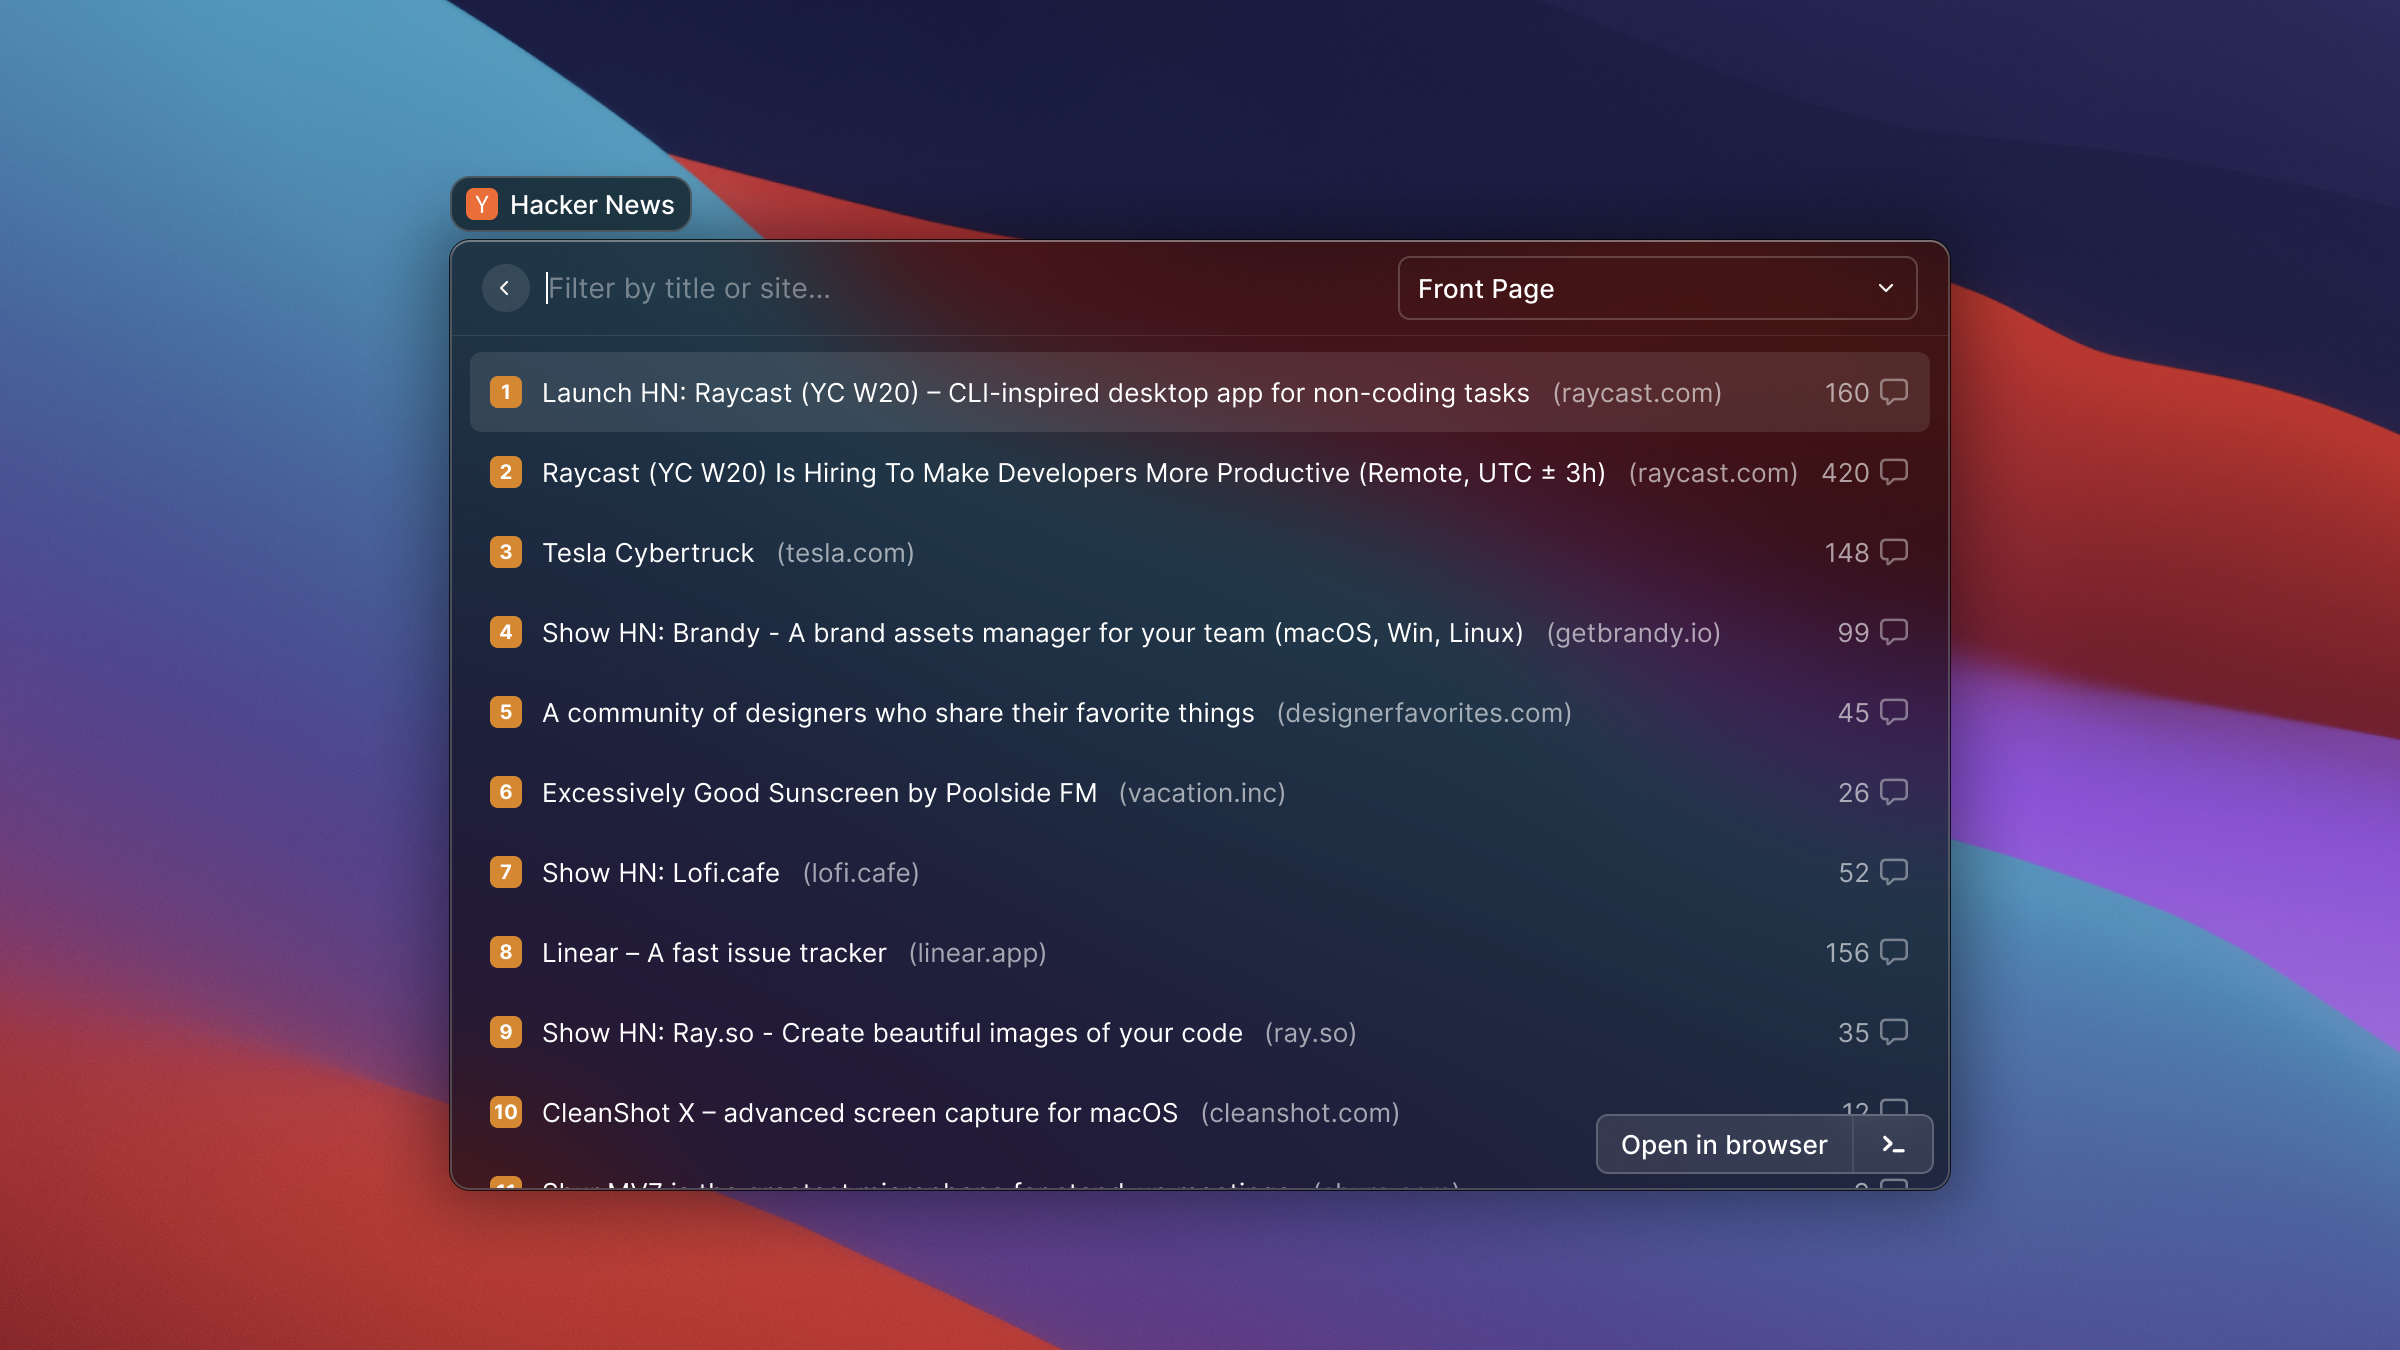Click the (getbrandy.io) domain text
This screenshot has width=2400, height=1350.
(x=1634, y=633)
